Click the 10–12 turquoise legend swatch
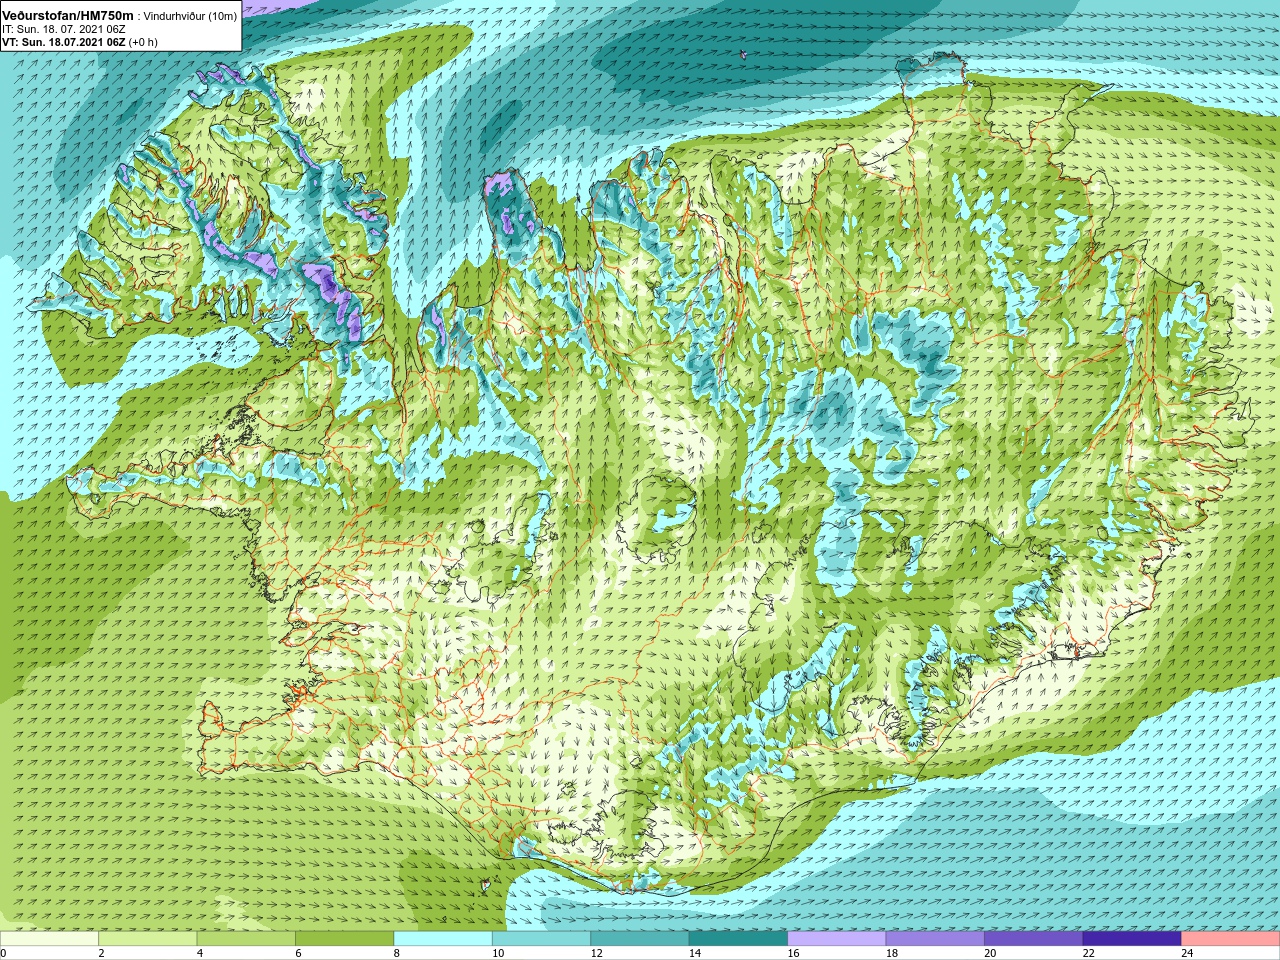This screenshot has width=1280, height=960. point(541,939)
